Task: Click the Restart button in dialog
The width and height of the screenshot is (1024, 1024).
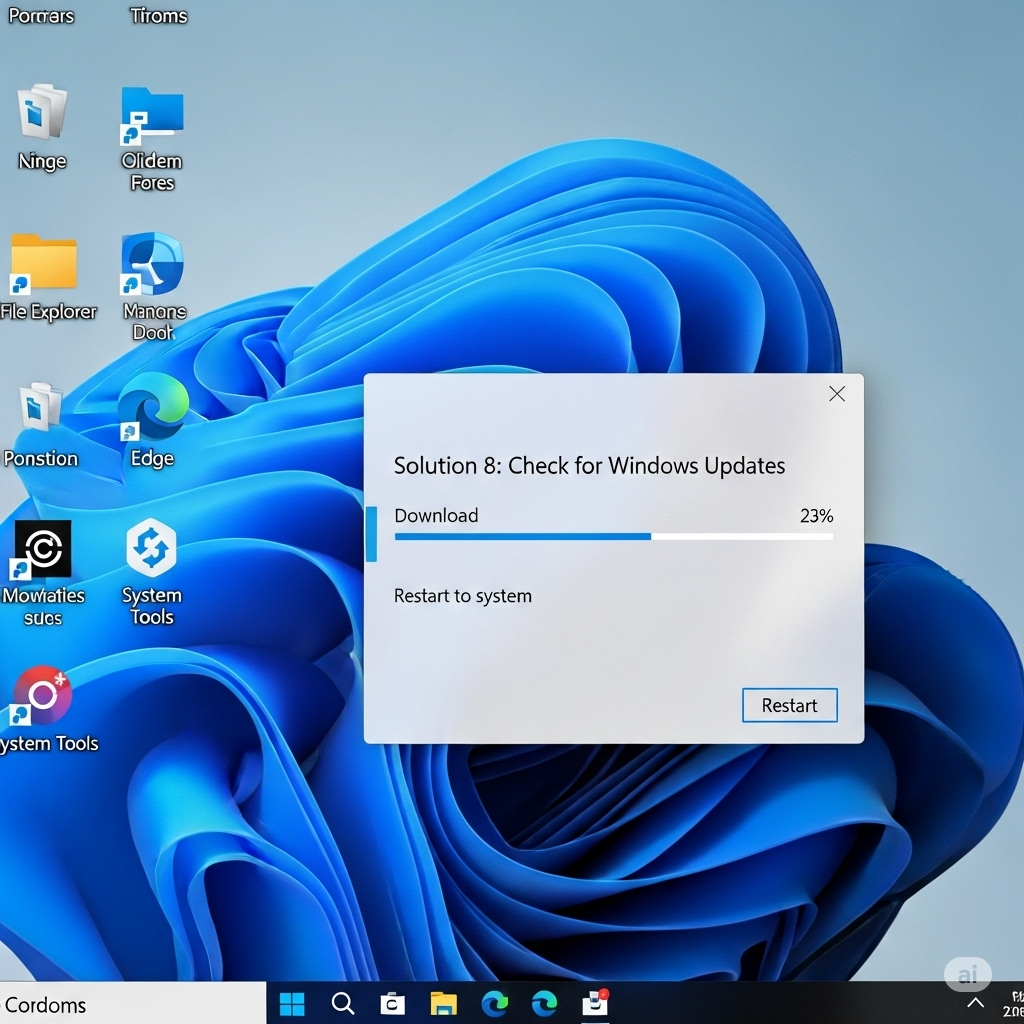Action: click(x=790, y=705)
